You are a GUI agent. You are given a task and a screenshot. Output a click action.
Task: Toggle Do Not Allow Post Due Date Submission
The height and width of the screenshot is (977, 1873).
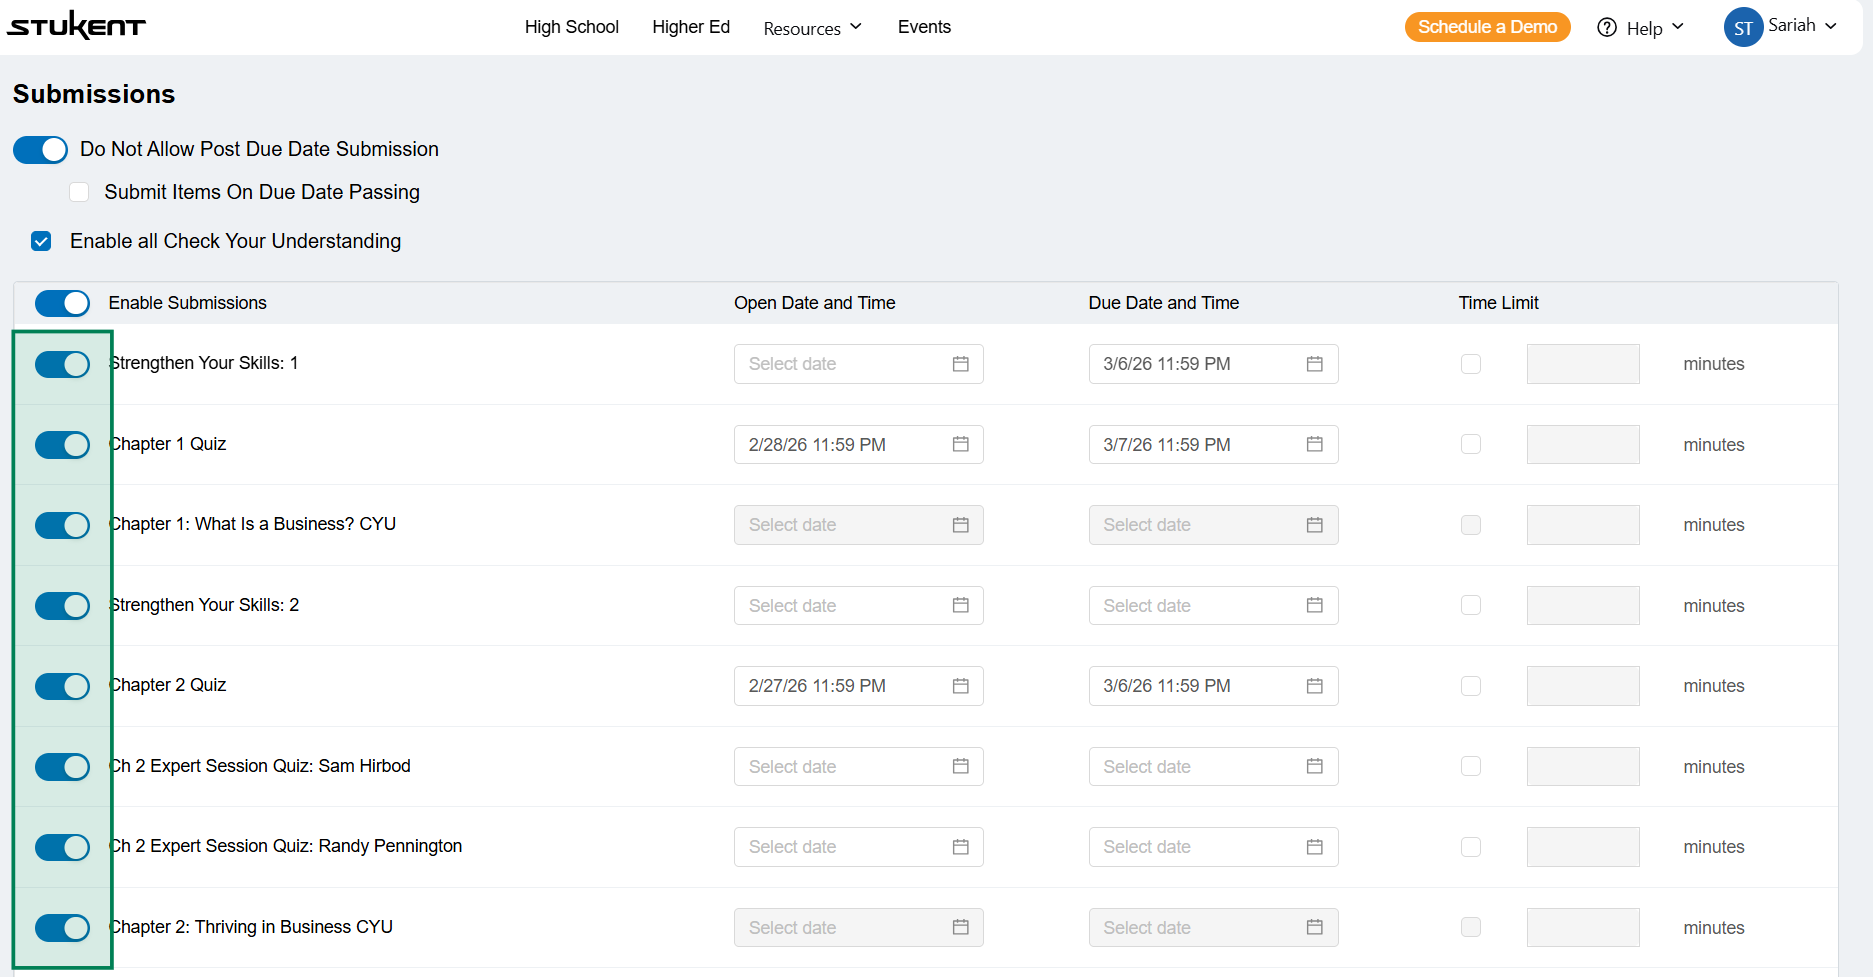(41, 150)
